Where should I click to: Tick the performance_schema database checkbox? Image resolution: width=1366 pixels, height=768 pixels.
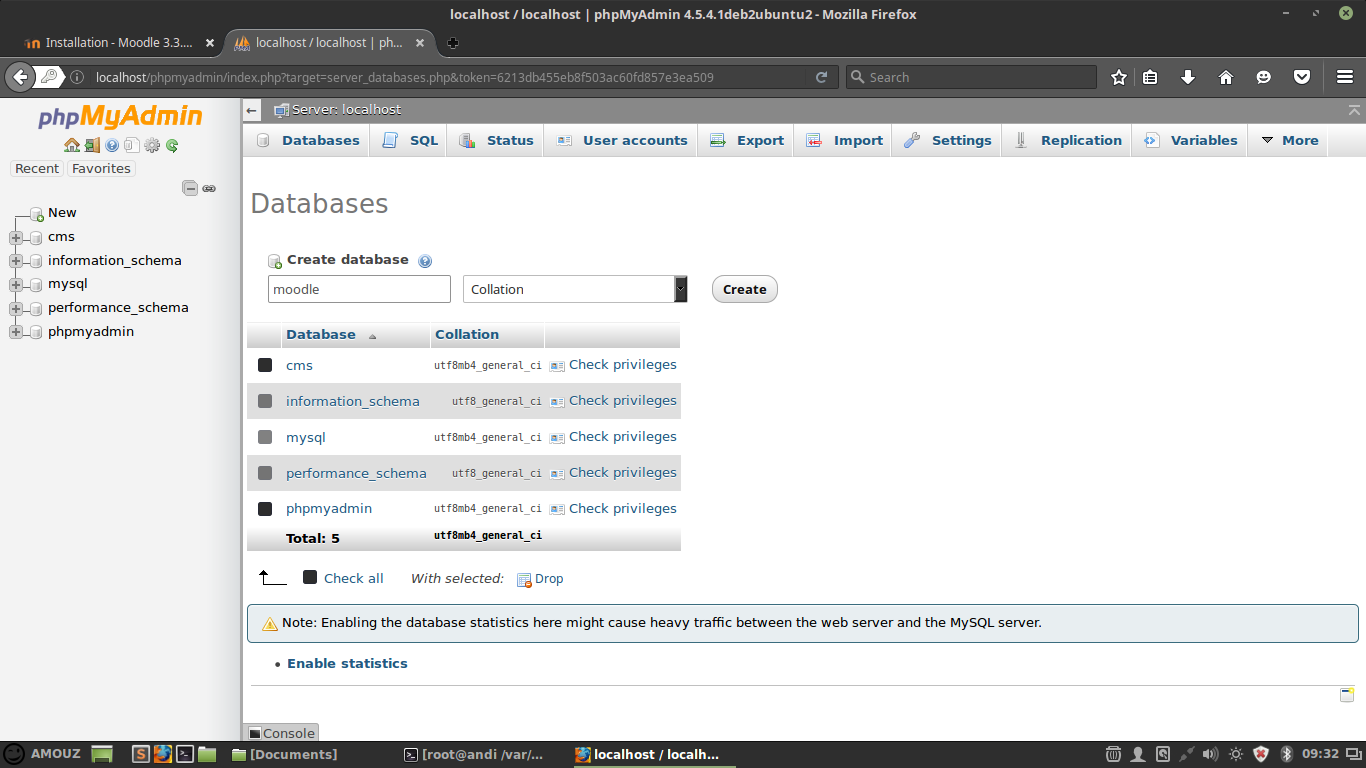click(265, 473)
